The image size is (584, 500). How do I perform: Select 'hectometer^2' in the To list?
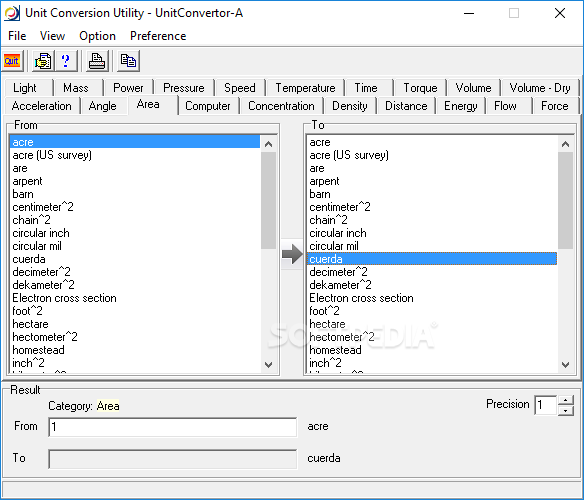pos(432,337)
